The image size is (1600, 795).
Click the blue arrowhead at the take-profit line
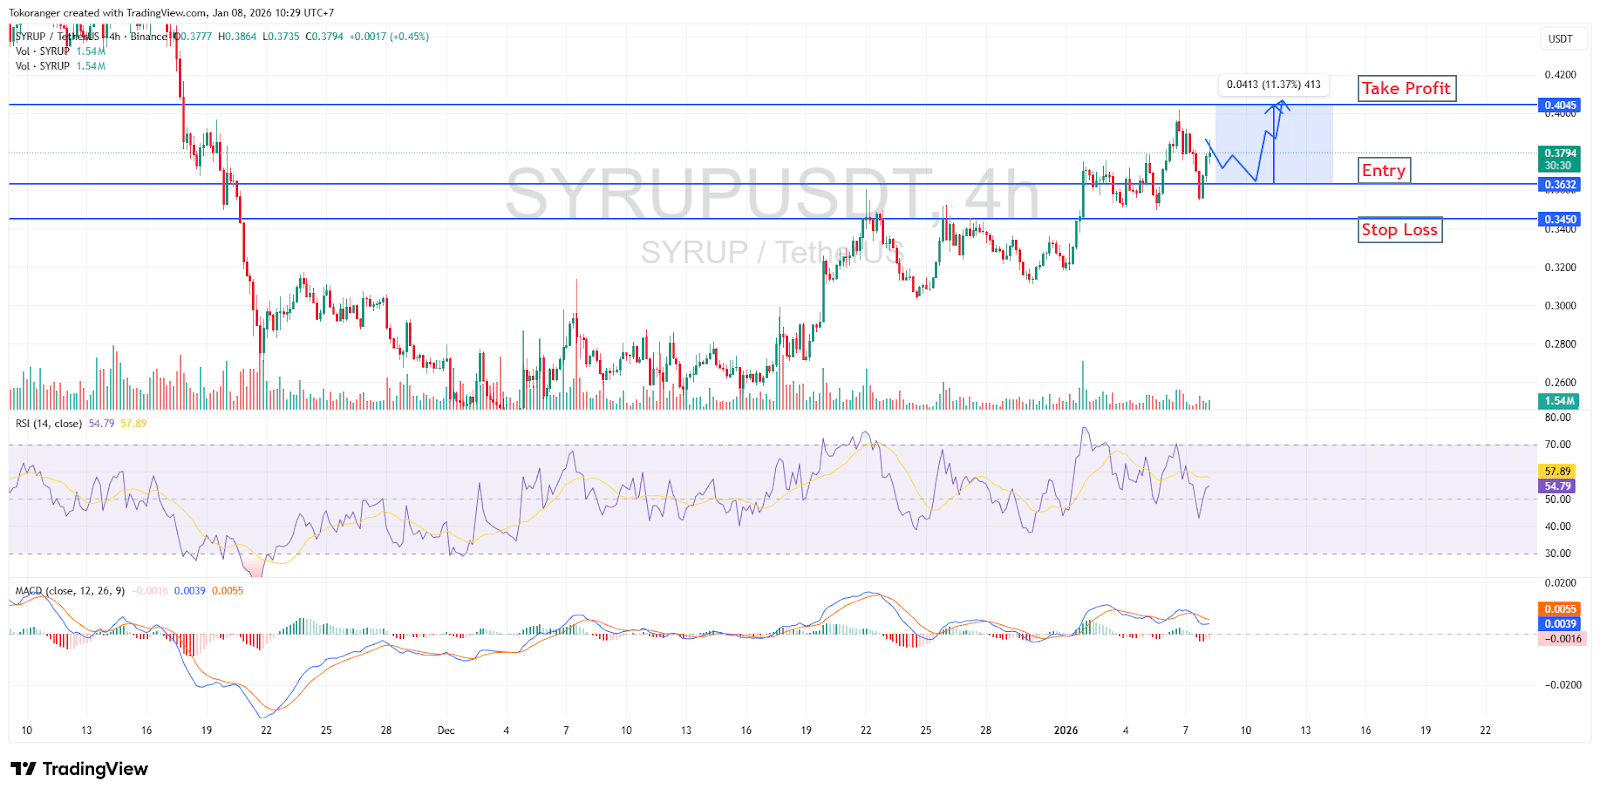(x=1282, y=104)
